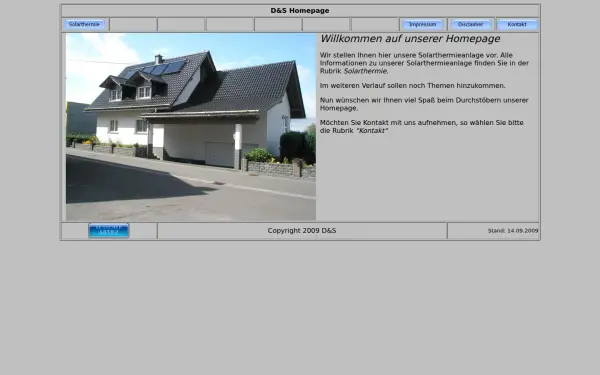Click the blue visitor counter badge
Screen dimensions: 600x375
click(109, 231)
